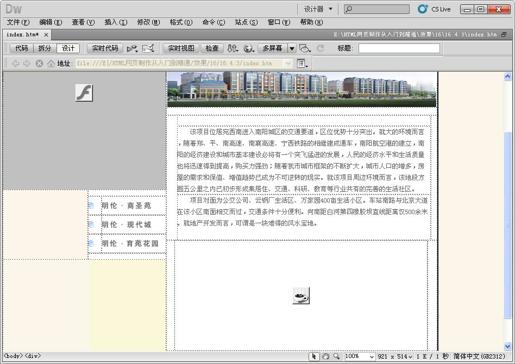Open CS Live services
The width and height of the screenshot is (515, 364).
point(434,9)
